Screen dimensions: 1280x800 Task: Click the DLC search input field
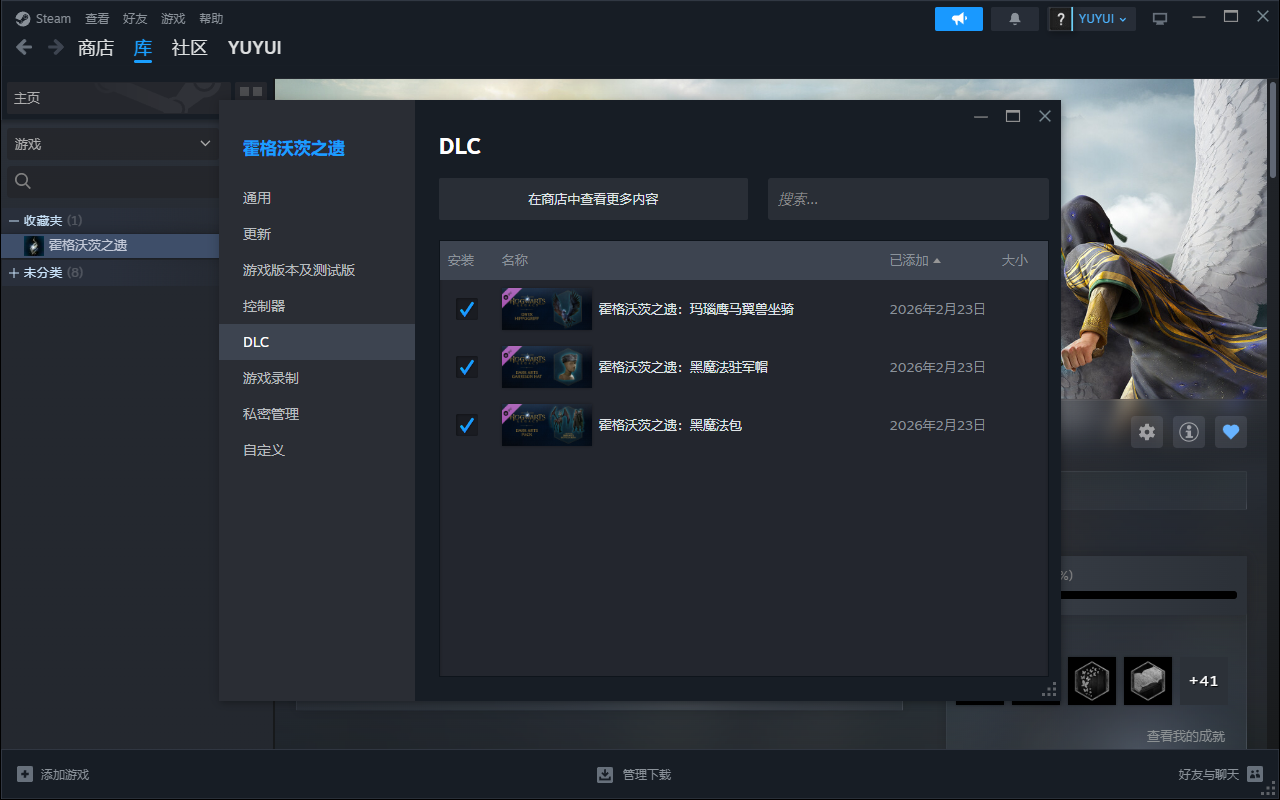pos(907,199)
